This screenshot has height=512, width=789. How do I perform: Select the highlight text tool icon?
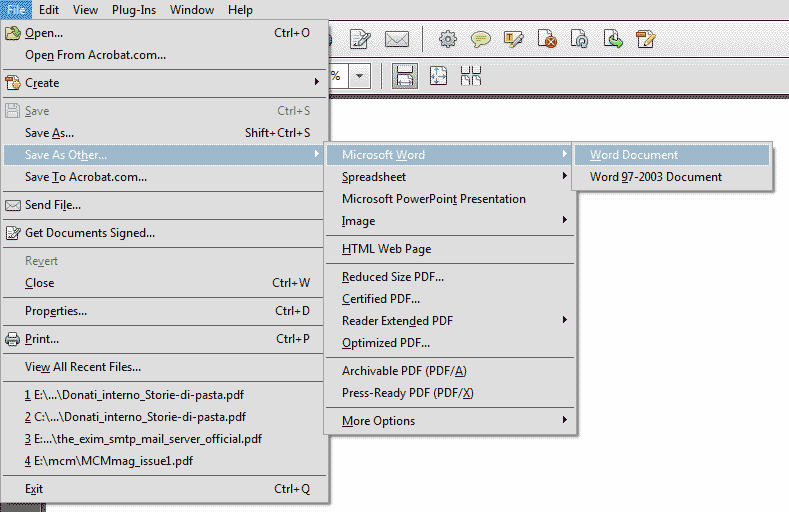(x=514, y=39)
